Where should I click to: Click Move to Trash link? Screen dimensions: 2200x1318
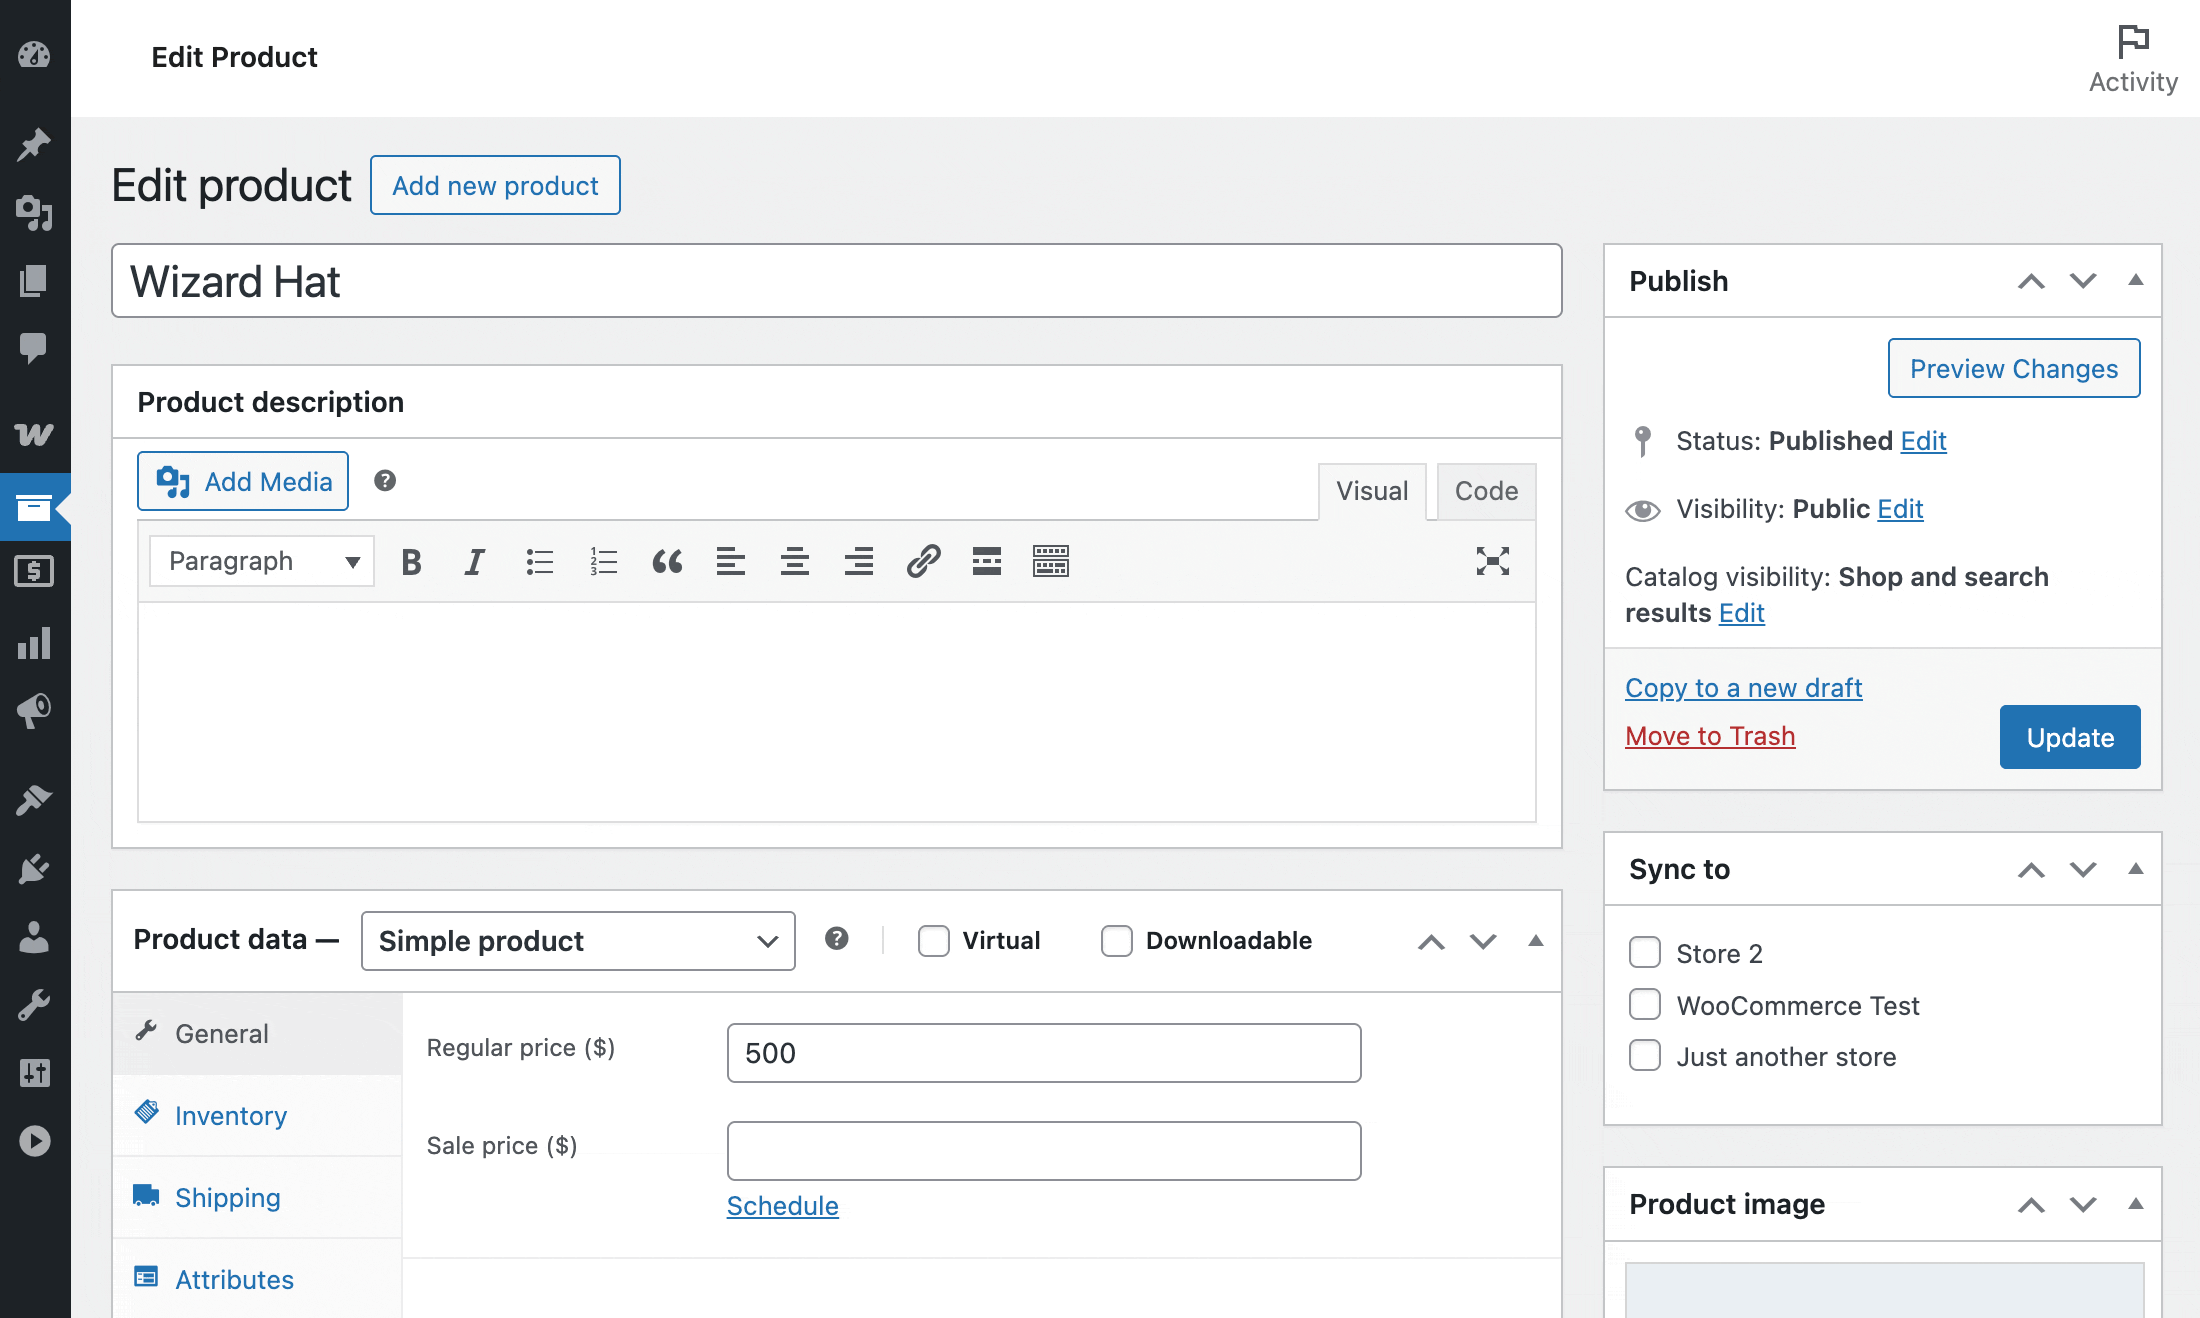(1710, 736)
